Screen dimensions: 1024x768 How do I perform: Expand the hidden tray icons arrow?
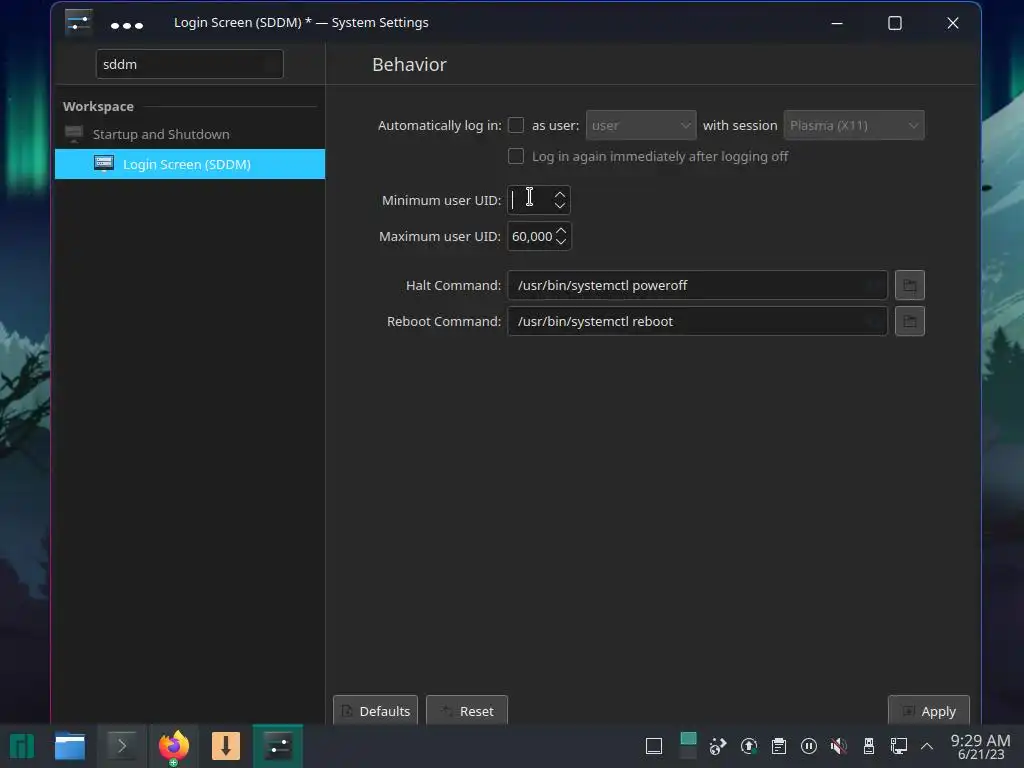927,746
